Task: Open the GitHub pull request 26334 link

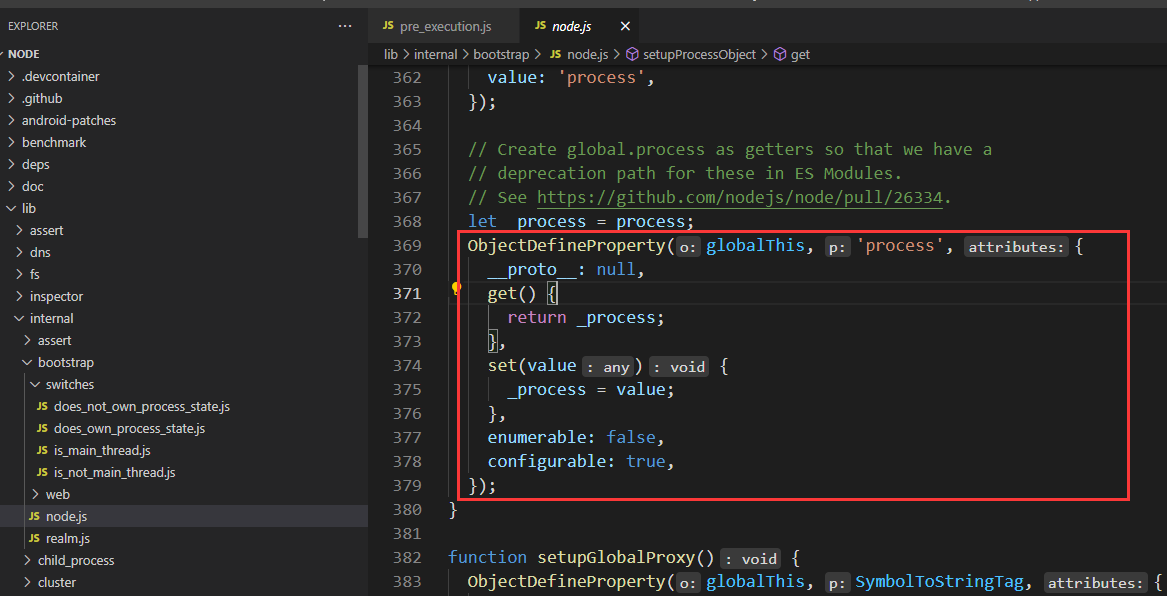Action: pos(739,198)
